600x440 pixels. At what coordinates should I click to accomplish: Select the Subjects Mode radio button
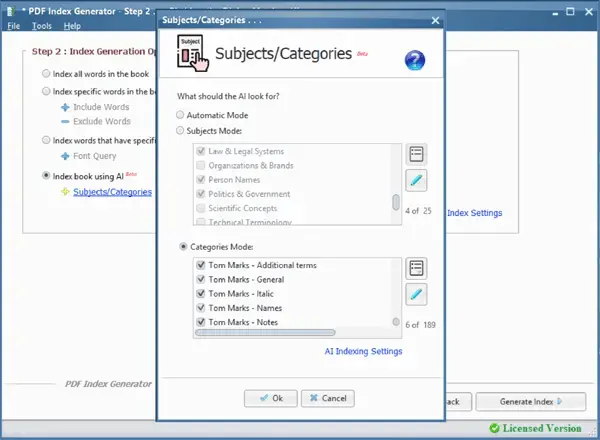click(x=180, y=130)
